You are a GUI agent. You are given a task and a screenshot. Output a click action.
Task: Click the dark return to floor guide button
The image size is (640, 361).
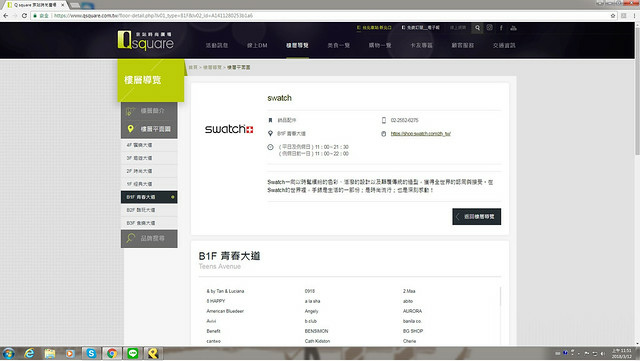click(x=476, y=216)
